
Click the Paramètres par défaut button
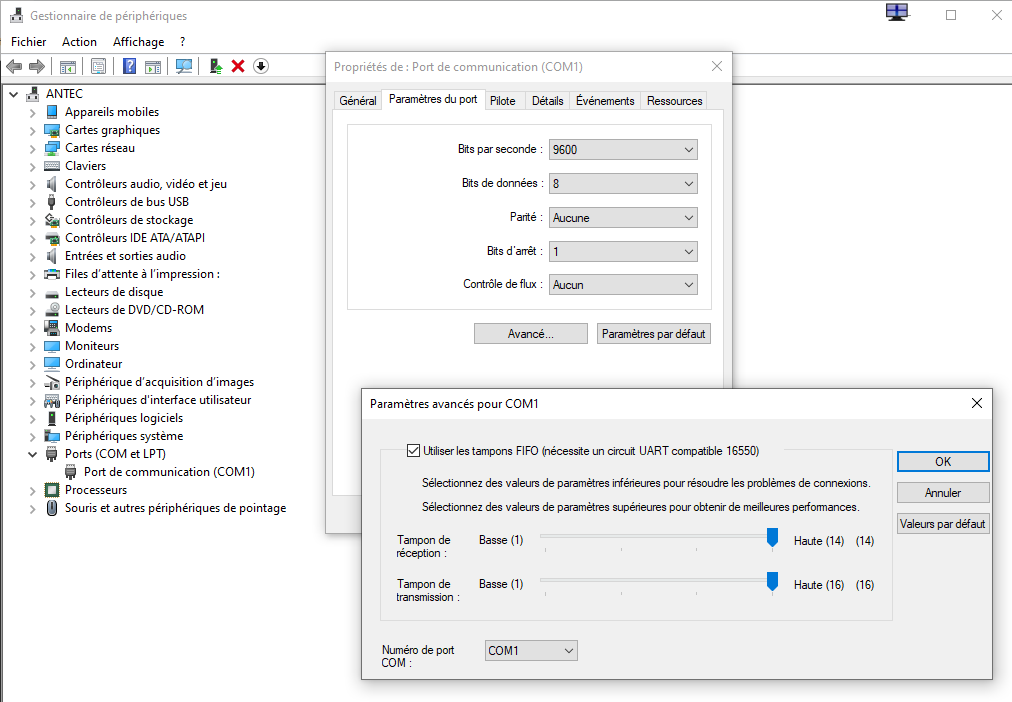tap(653, 334)
